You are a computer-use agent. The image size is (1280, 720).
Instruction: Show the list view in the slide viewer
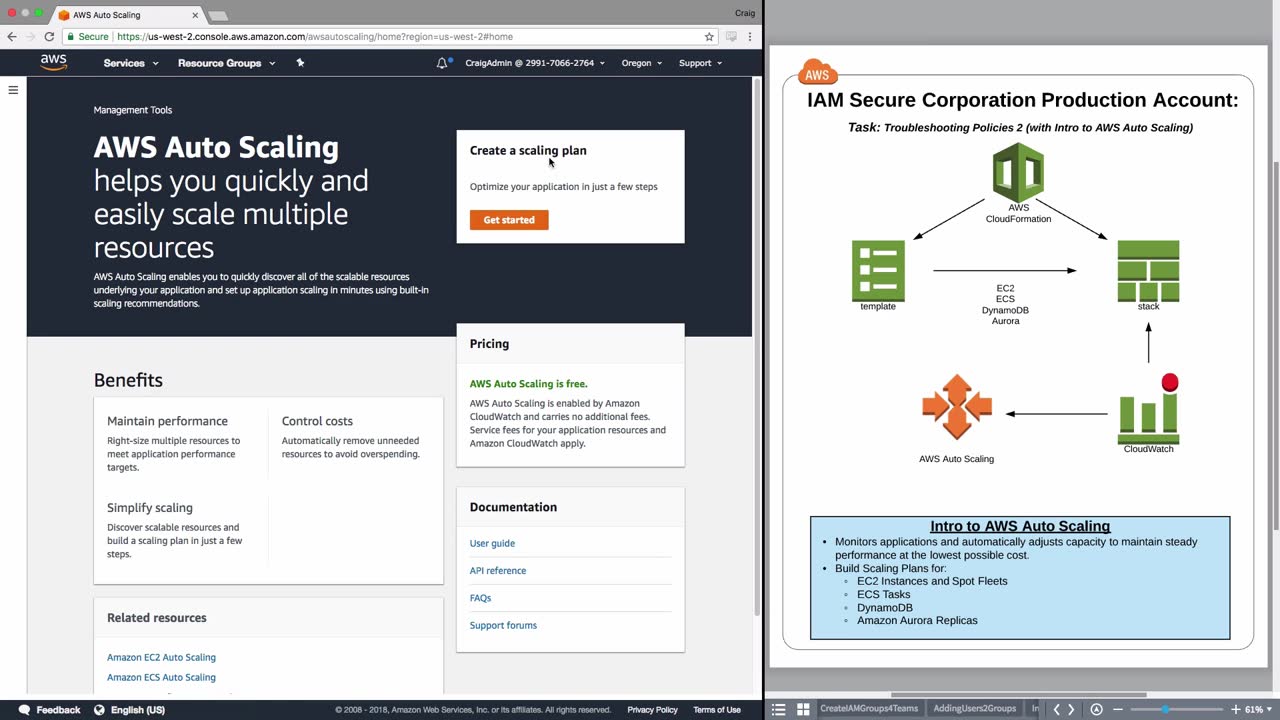[x=779, y=709]
